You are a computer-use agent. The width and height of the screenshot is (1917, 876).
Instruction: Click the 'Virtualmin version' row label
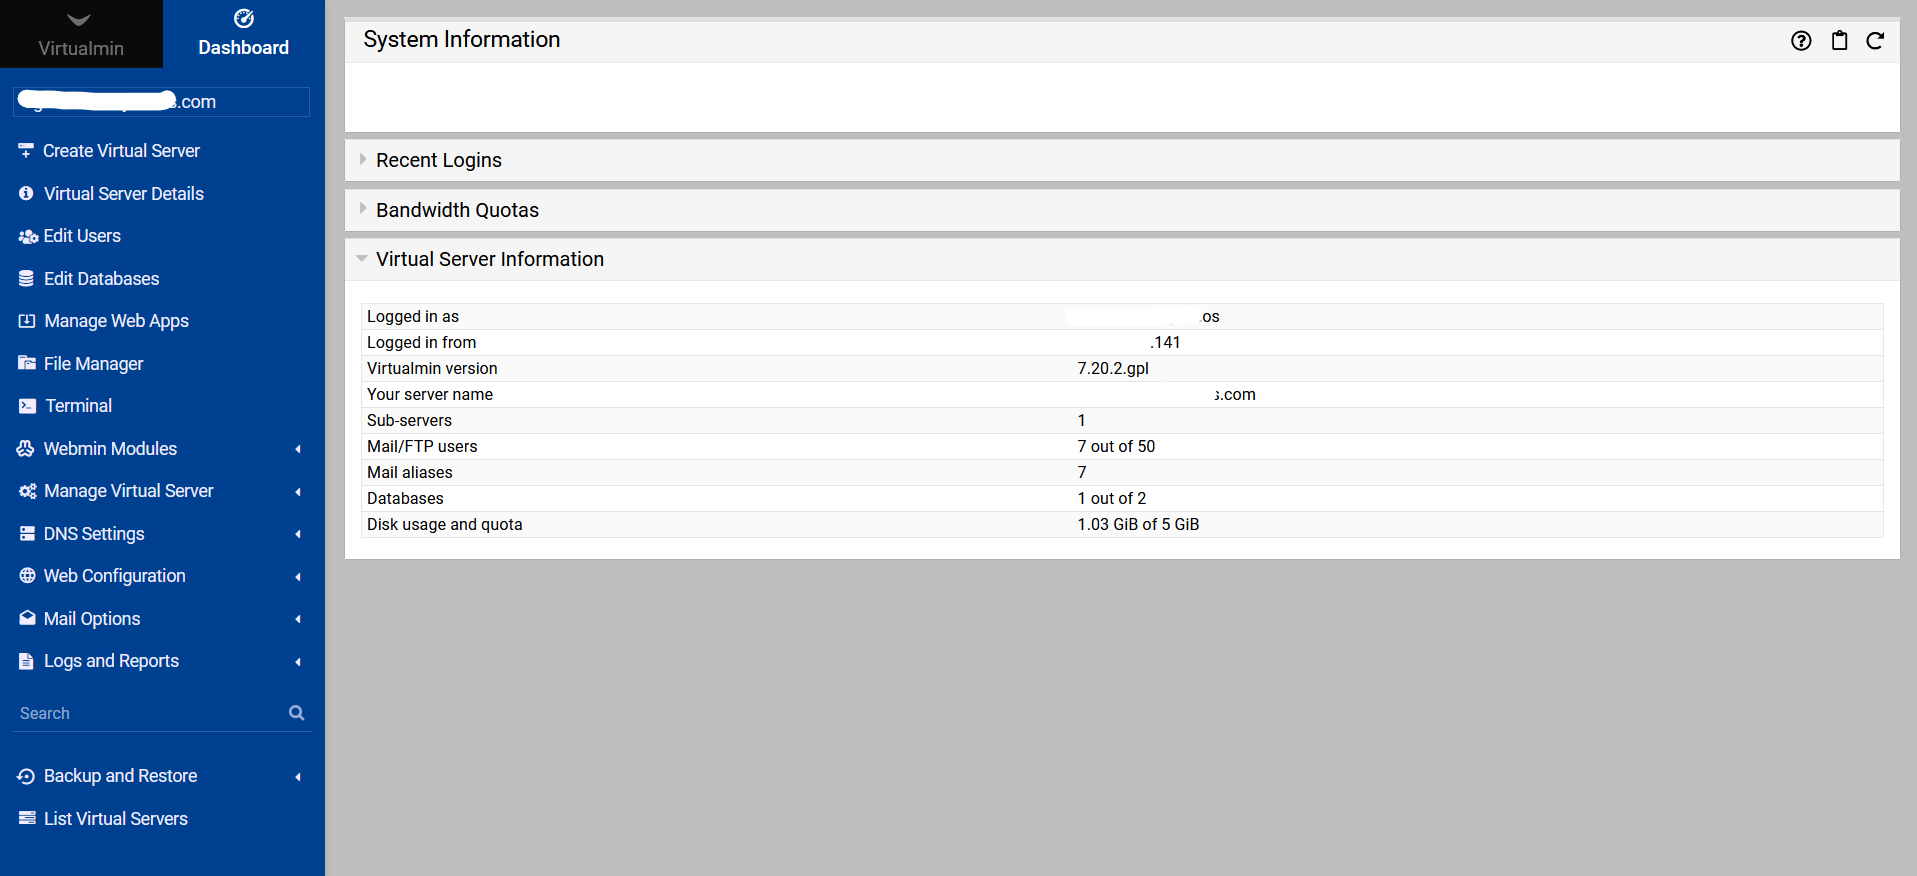coord(432,369)
